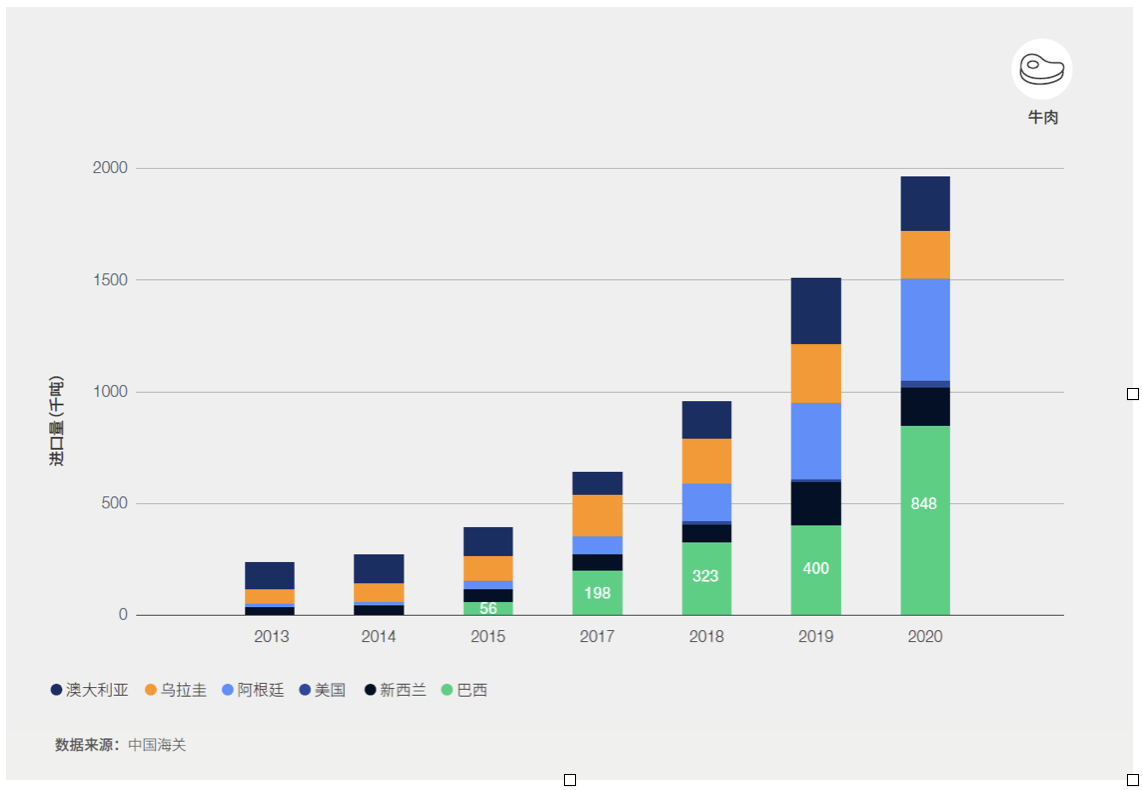The height and width of the screenshot is (790, 1142).
Task: Click the 323 green segment in 2018
Action: click(706, 579)
